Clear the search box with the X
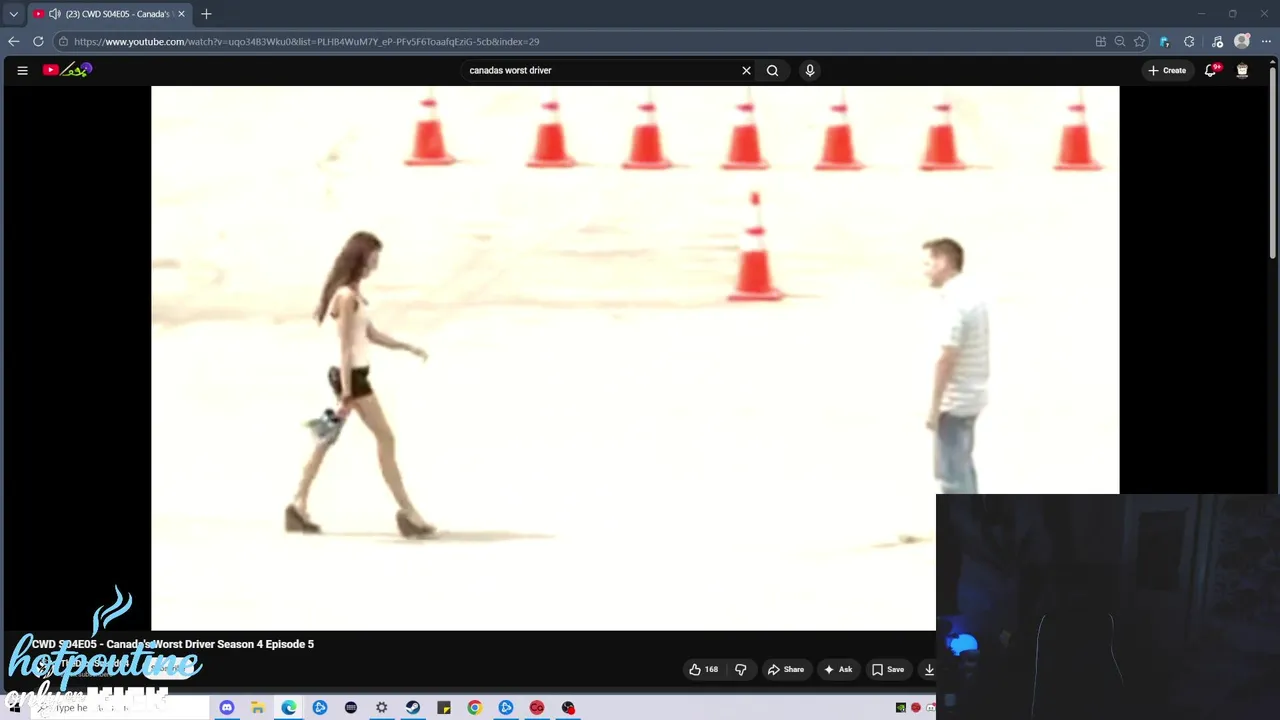 746,70
